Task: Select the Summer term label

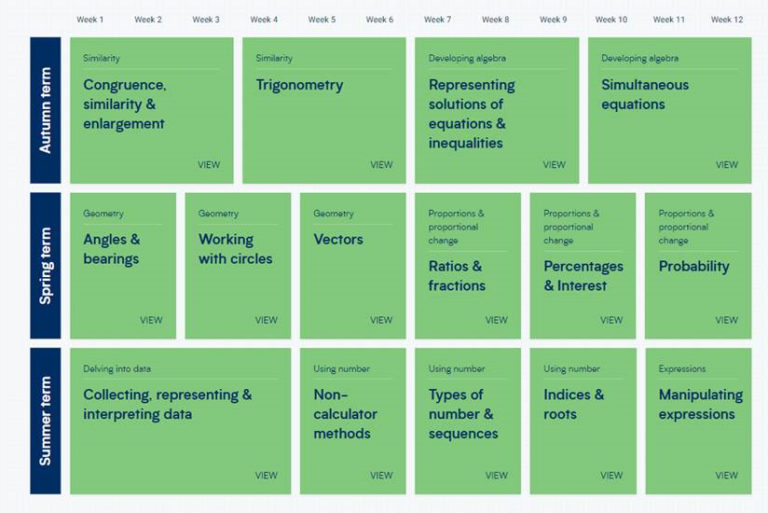Action: [46, 421]
